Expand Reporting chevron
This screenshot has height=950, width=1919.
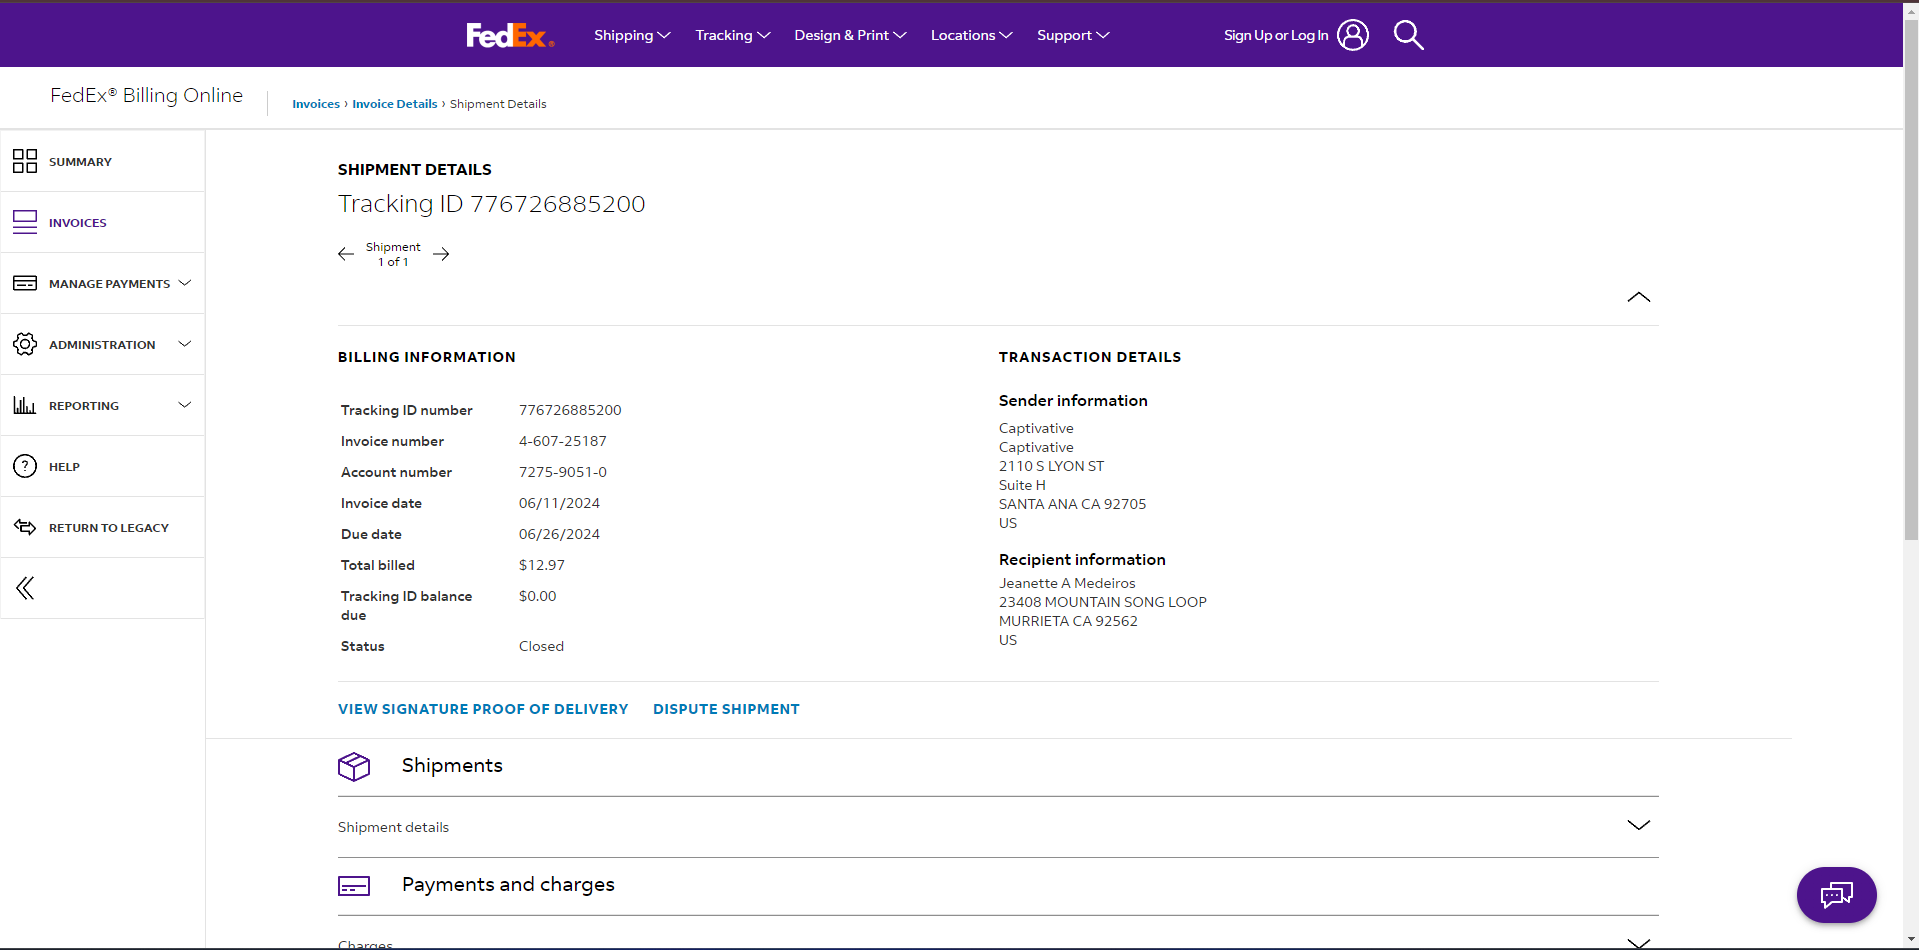point(185,405)
